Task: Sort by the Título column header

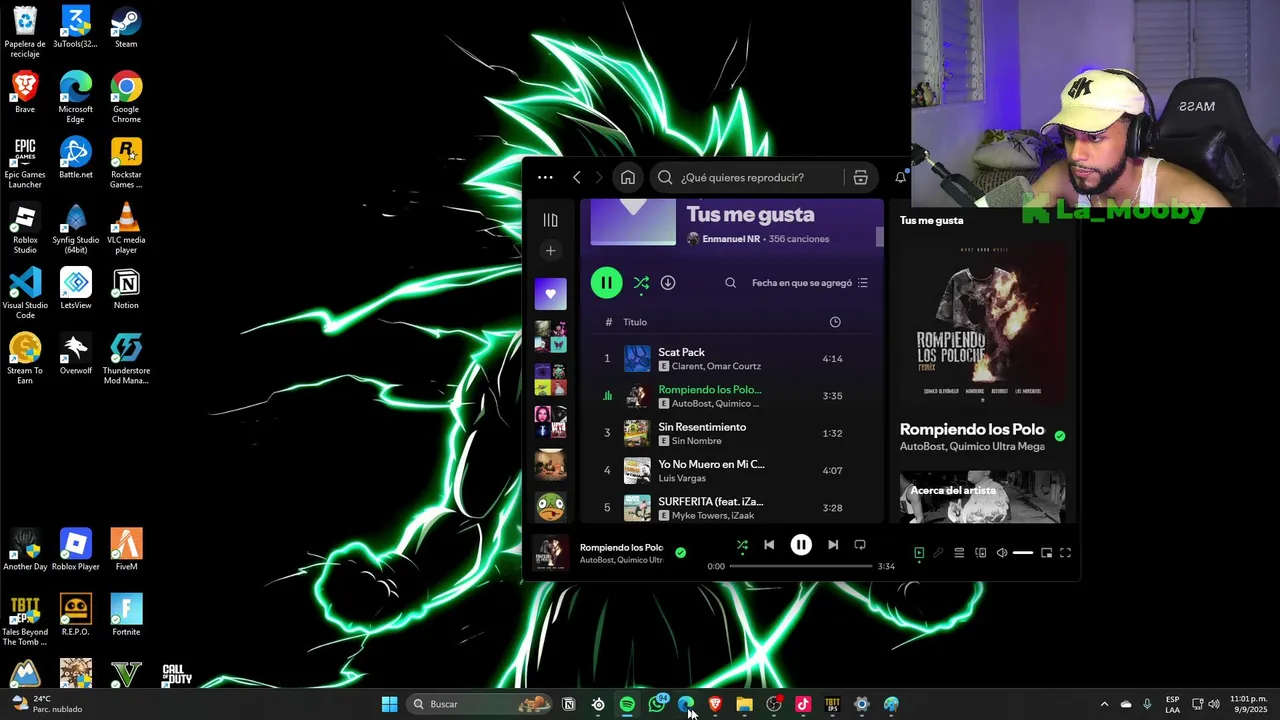Action: (x=635, y=322)
